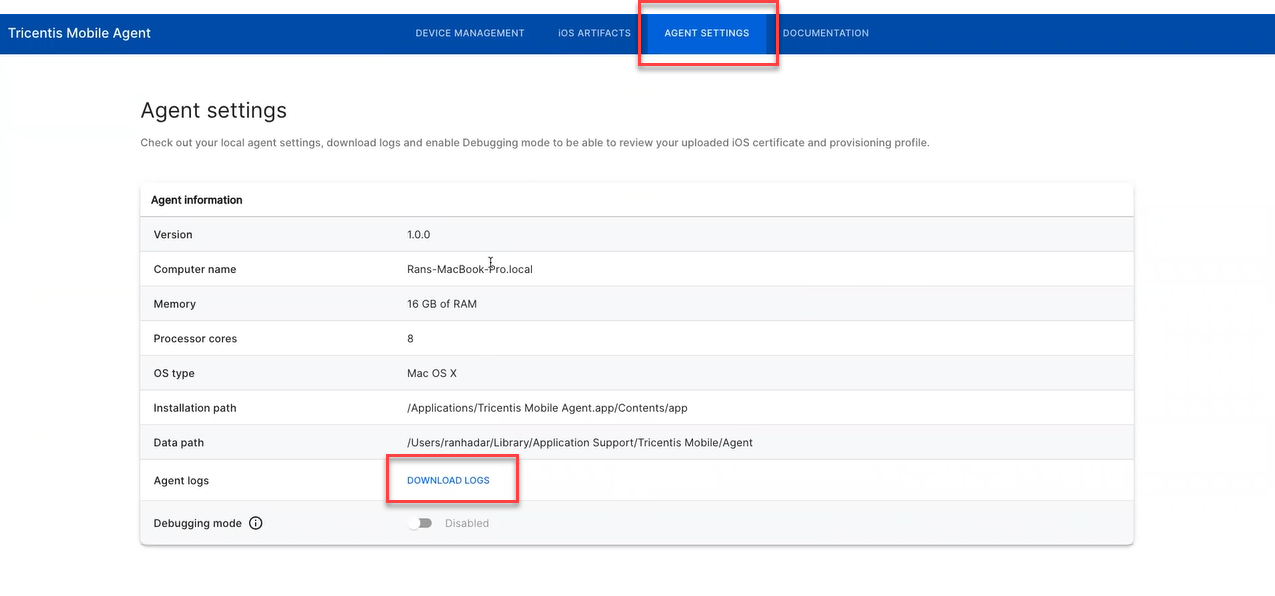1275x596 pixels.
Task: Switch to the iOS Artifacts tab
Action: pyautogui.click(x=595, y=33)
